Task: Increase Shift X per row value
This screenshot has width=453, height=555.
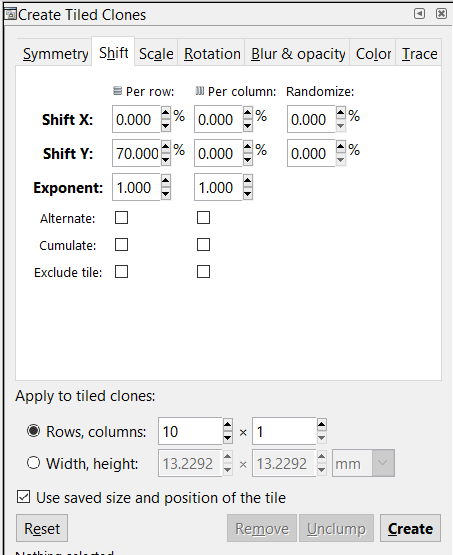Action: (x=166, y=113)
